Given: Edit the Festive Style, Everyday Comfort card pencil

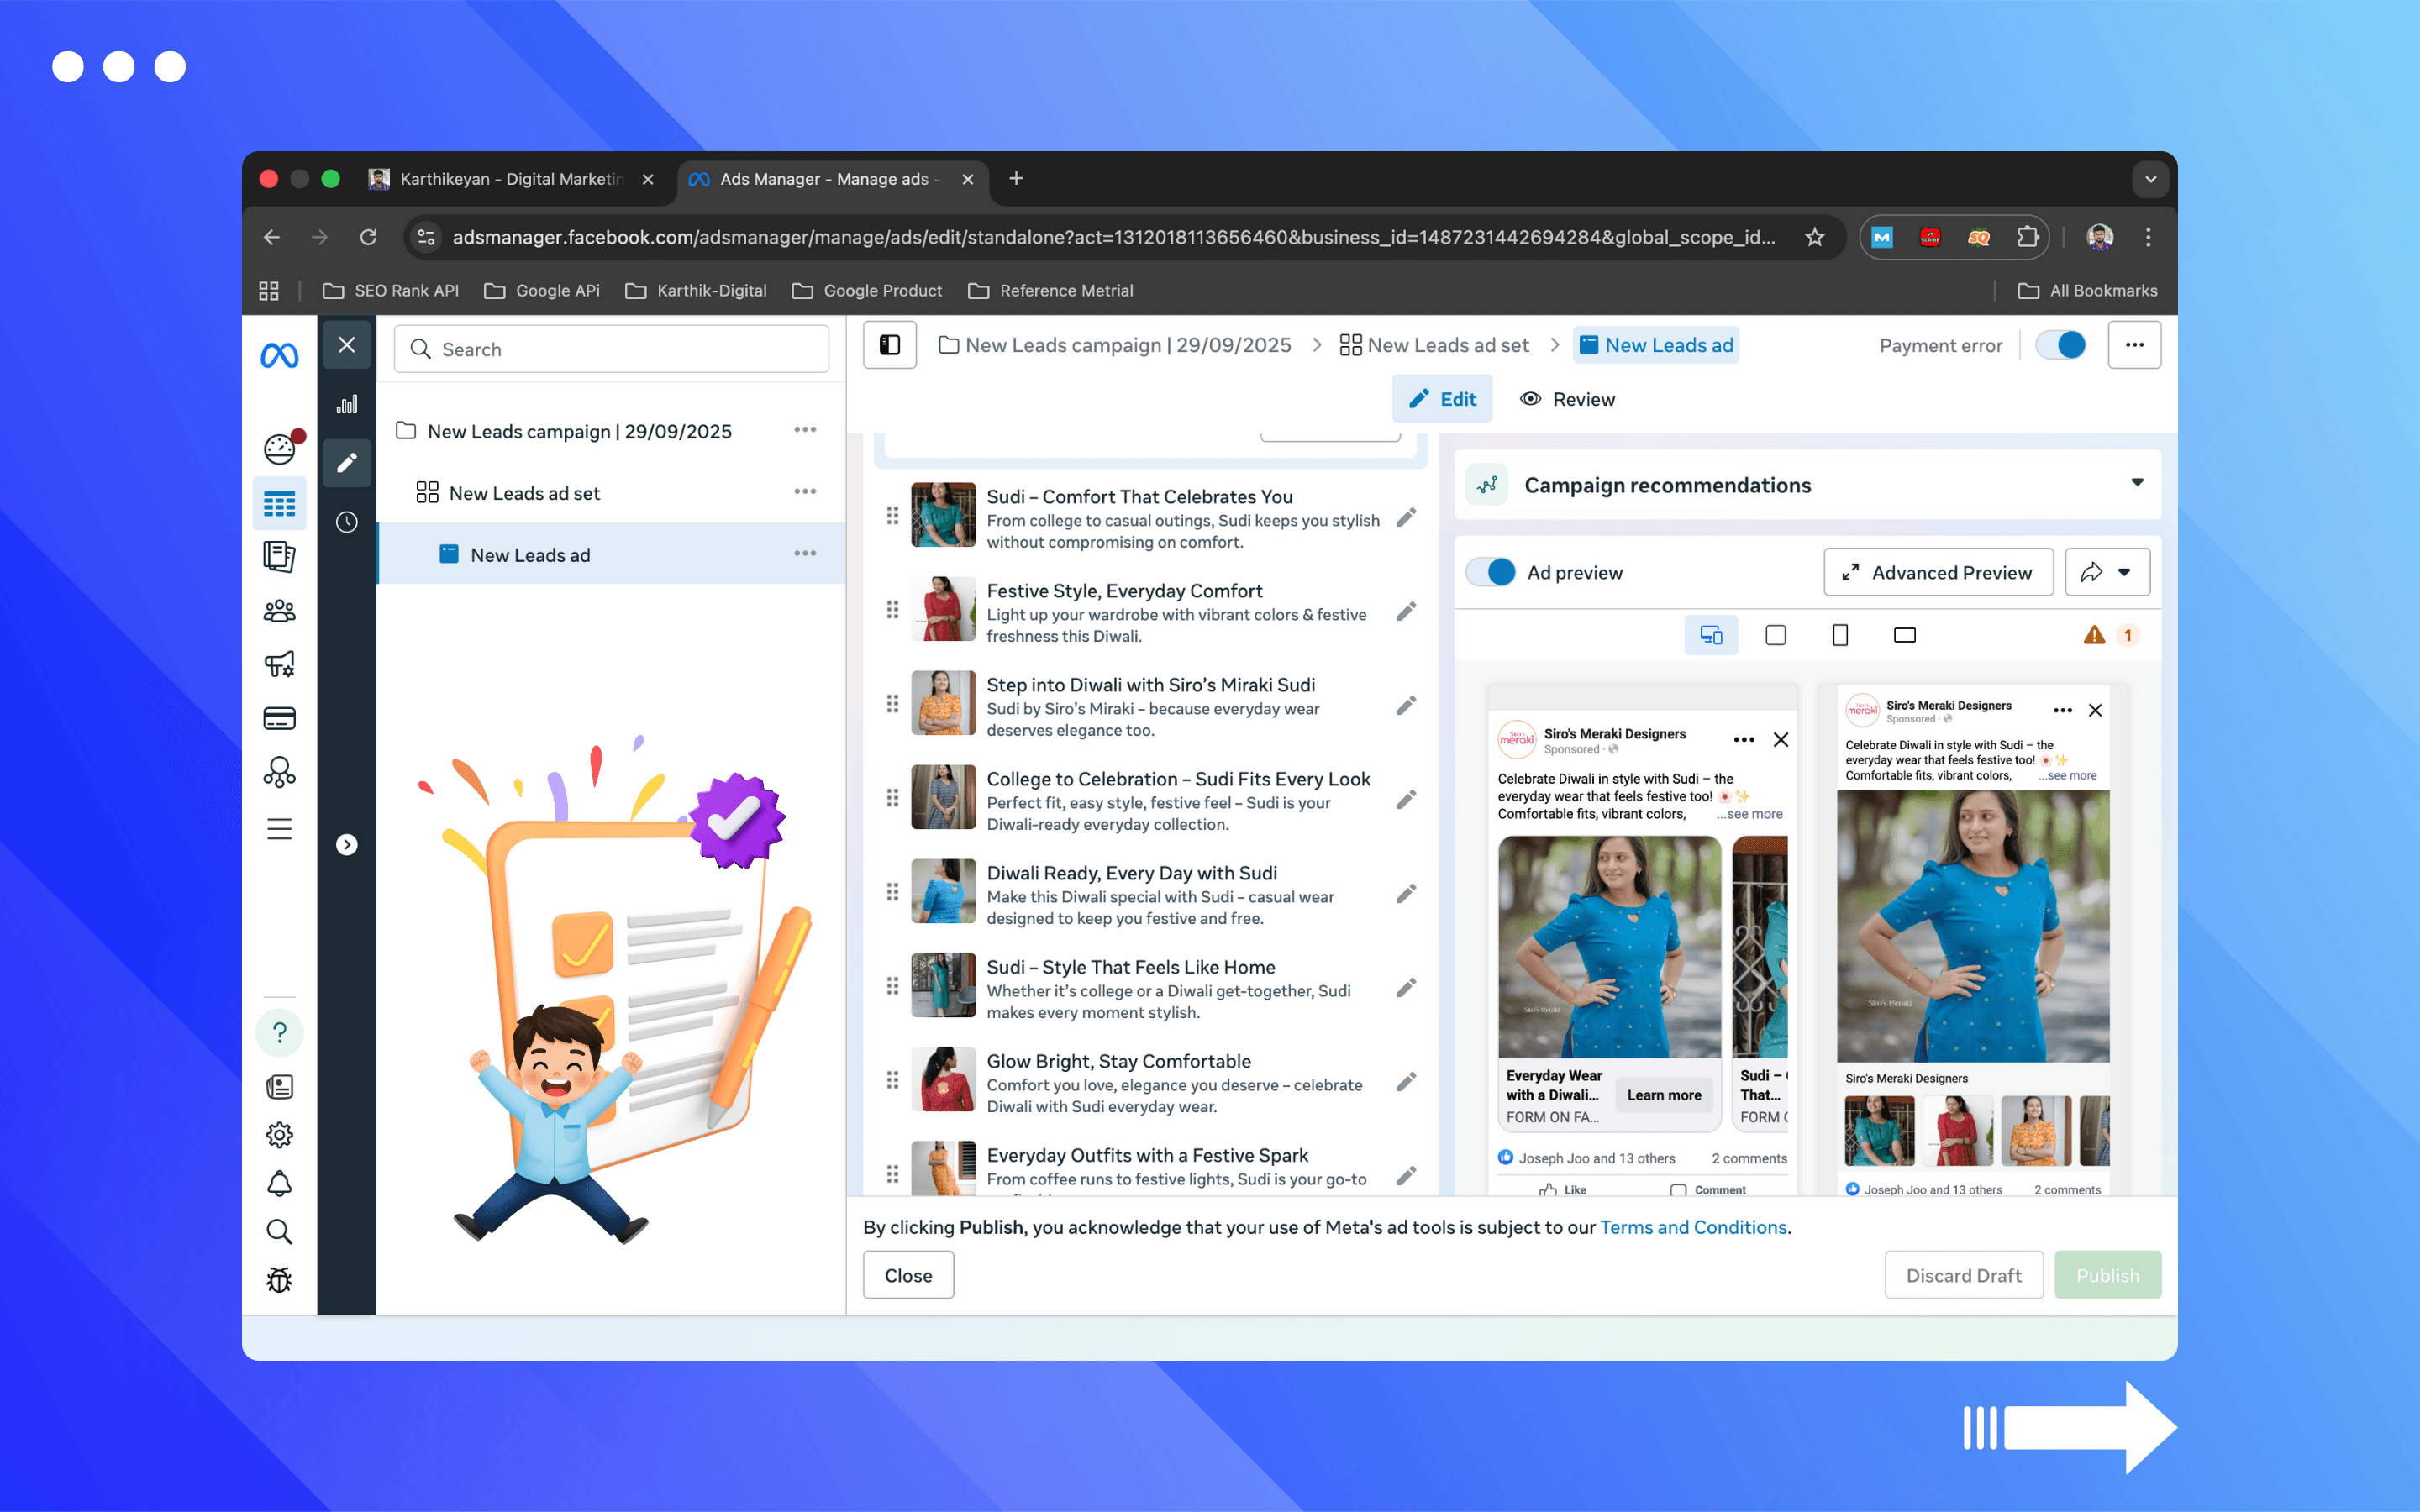Looking at the screenshot, I should 1406,611.
